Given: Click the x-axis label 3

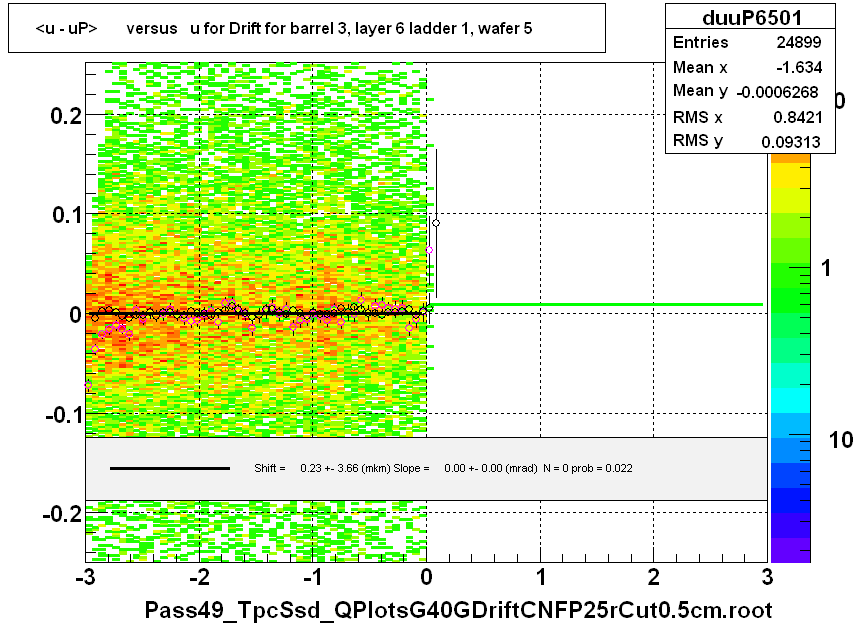Looking at the screenshot, I should (x=767, y=577).
